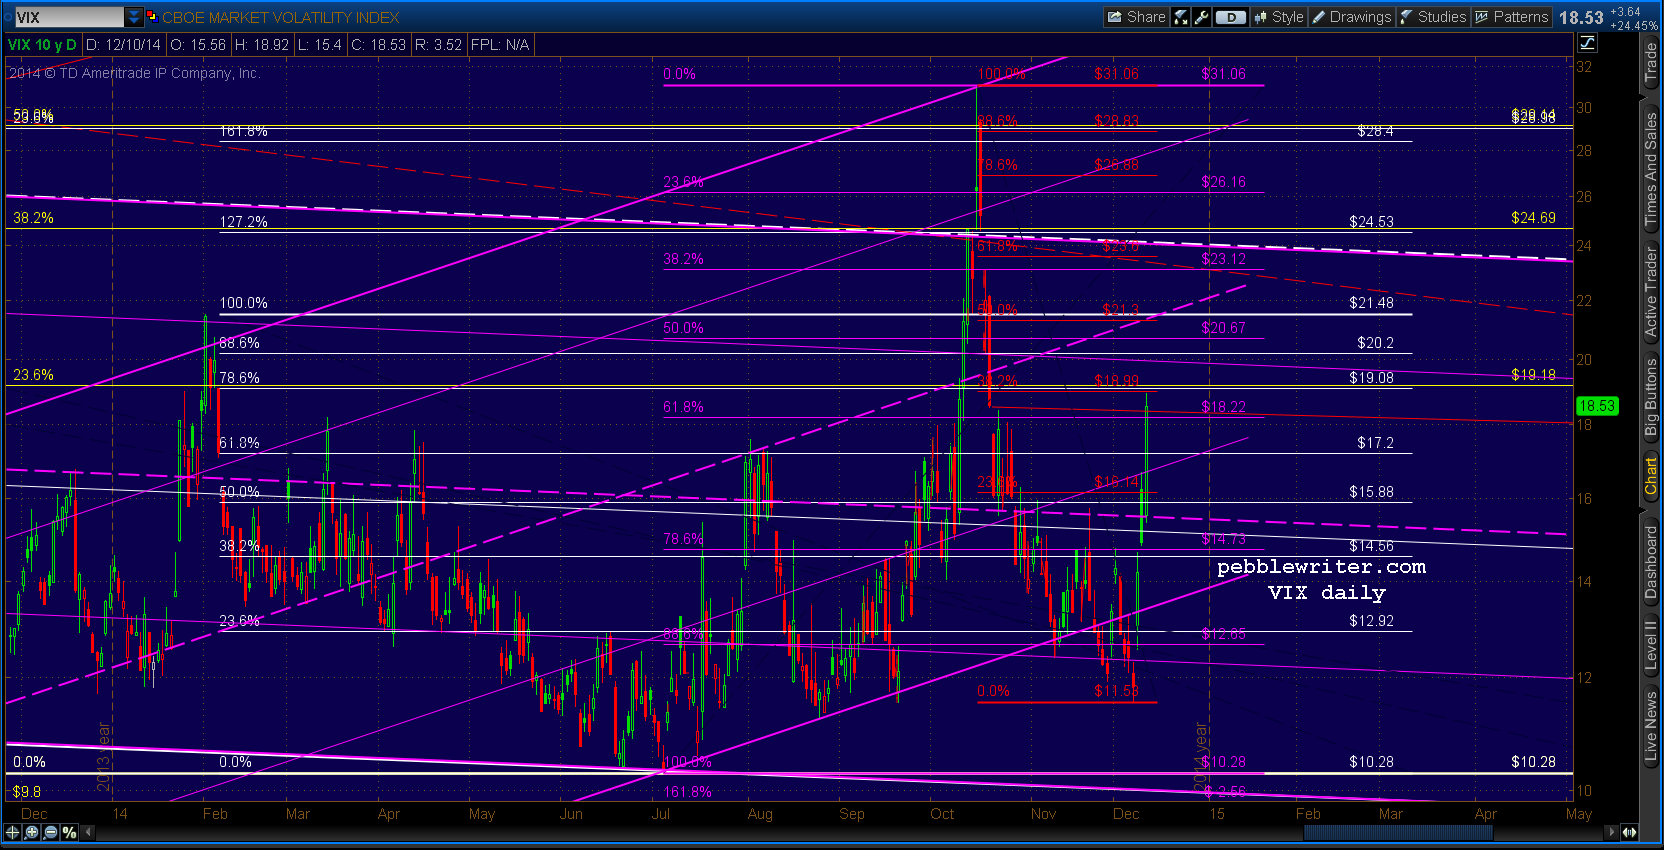Open the Drawings menu
The image size is (1664, 850).
[1351, 17]
